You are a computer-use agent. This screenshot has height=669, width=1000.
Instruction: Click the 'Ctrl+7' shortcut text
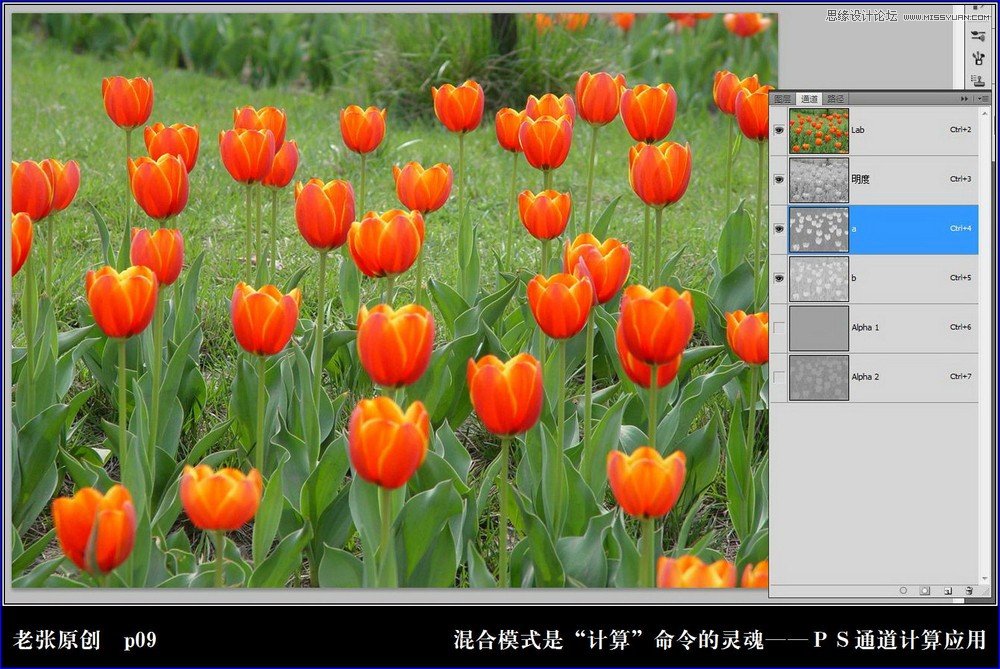pyautogui.click(x=960, y=376)
